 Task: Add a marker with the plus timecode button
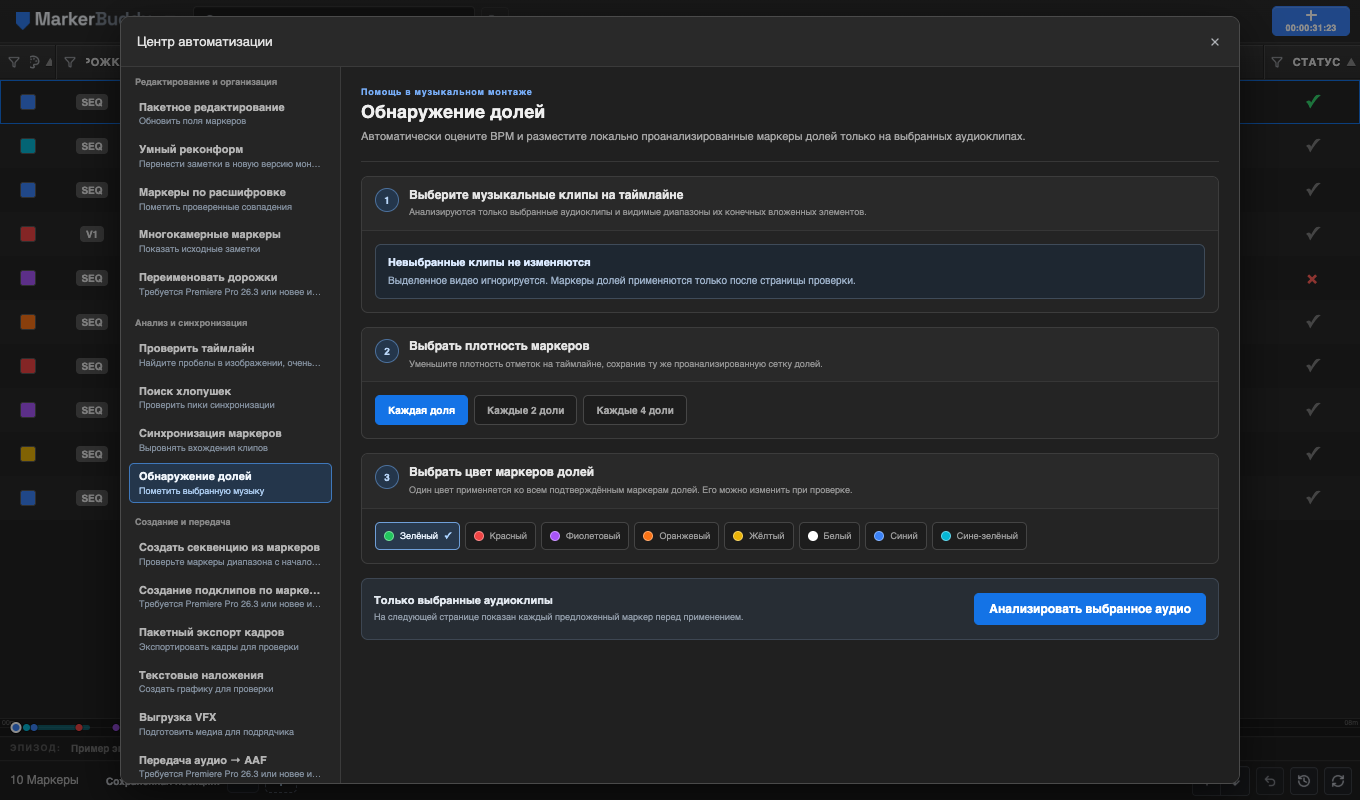tap(1311, 21)
